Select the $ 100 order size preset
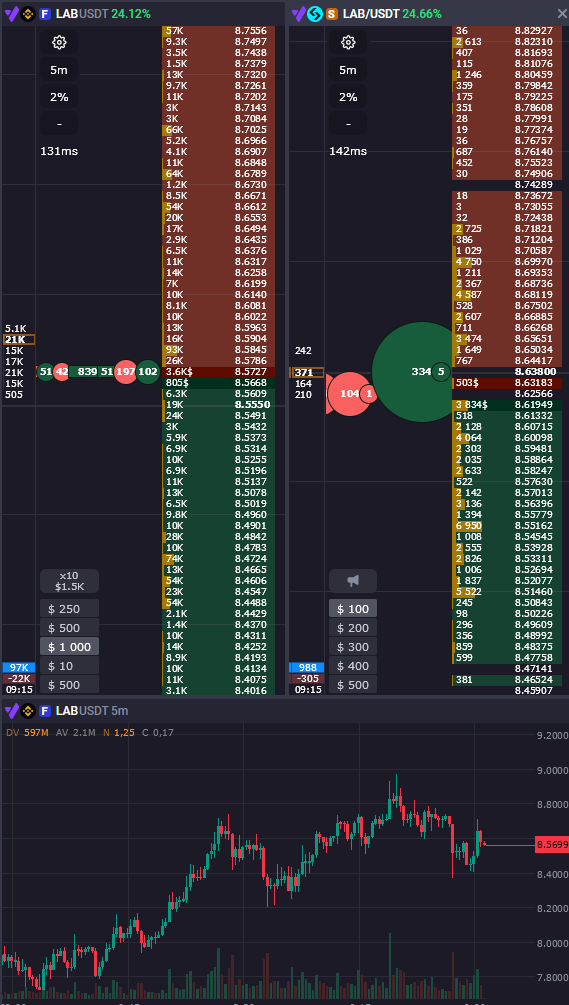569x1005 pixels. click(353, 608)
